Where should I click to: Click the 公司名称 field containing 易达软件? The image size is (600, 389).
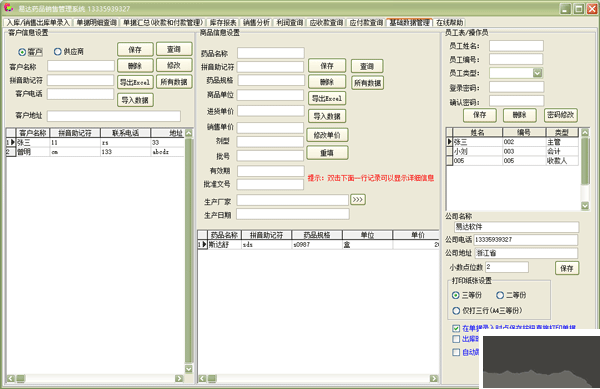[516, 227]
